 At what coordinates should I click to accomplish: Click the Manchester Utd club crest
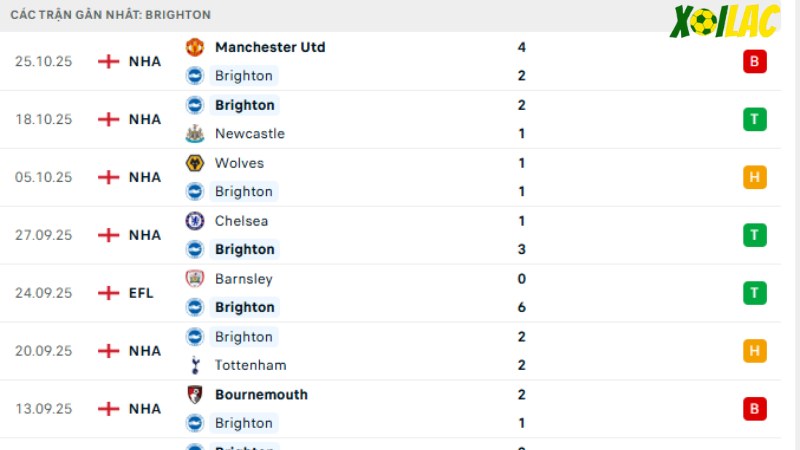point(194,47)
